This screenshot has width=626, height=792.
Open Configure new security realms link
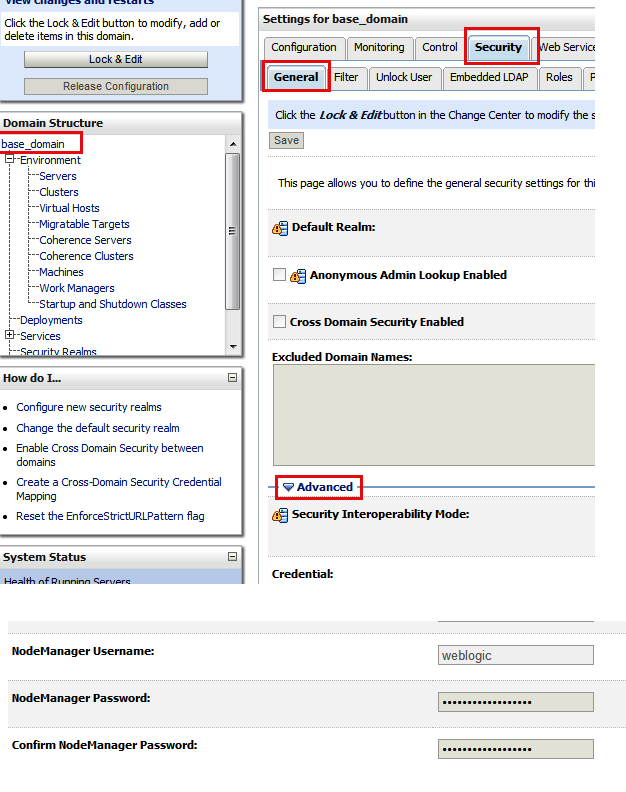click(x=89, y=407)
